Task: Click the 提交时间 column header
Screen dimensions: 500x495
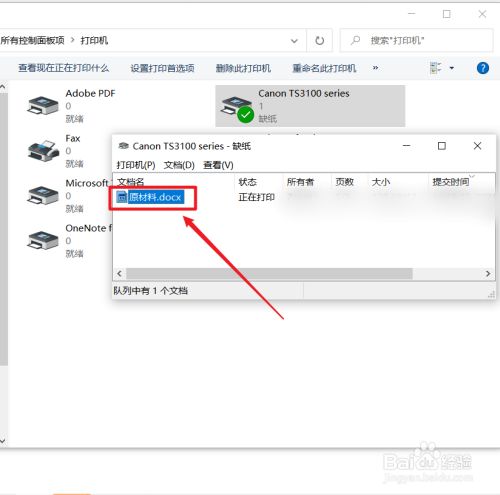Action: (461, 182)
